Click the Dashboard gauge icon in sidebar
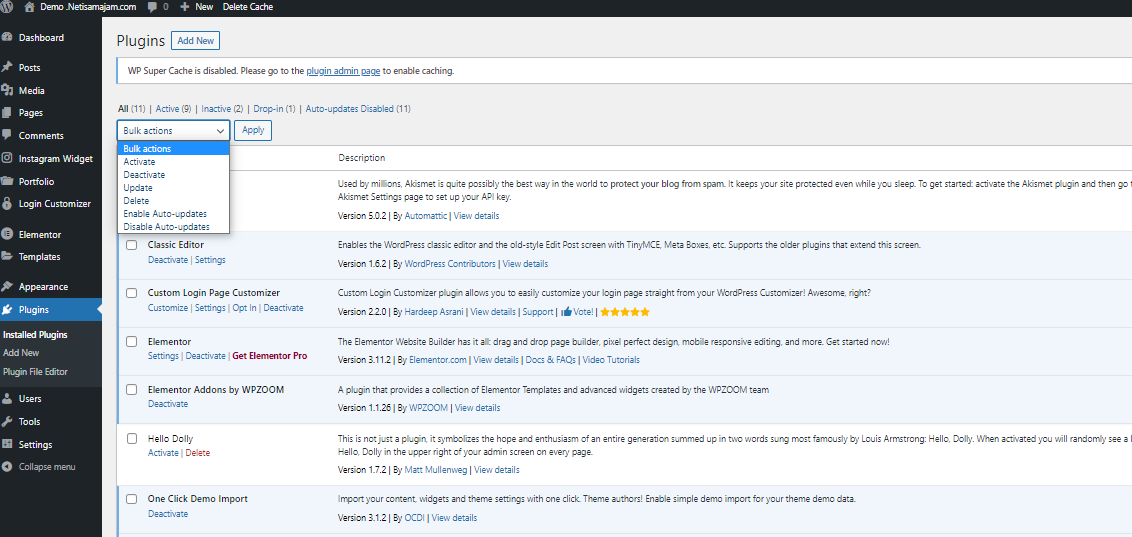 tap(7, 38)
